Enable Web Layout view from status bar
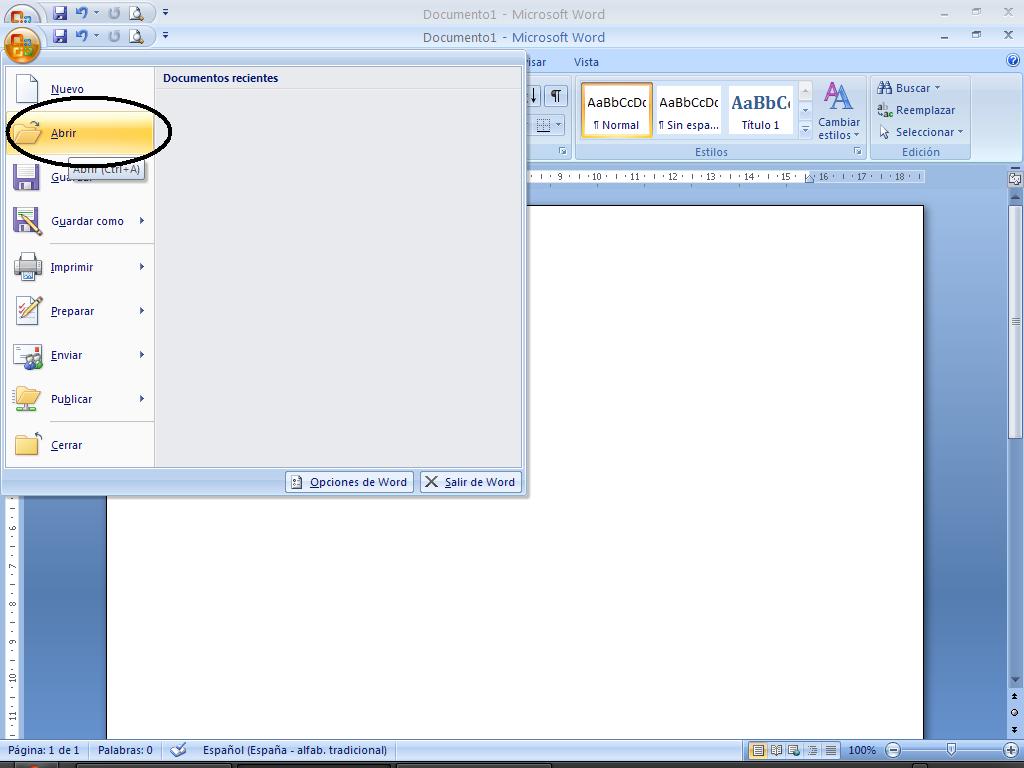This screenshot has height=768, width=1024. click(794, 750)
